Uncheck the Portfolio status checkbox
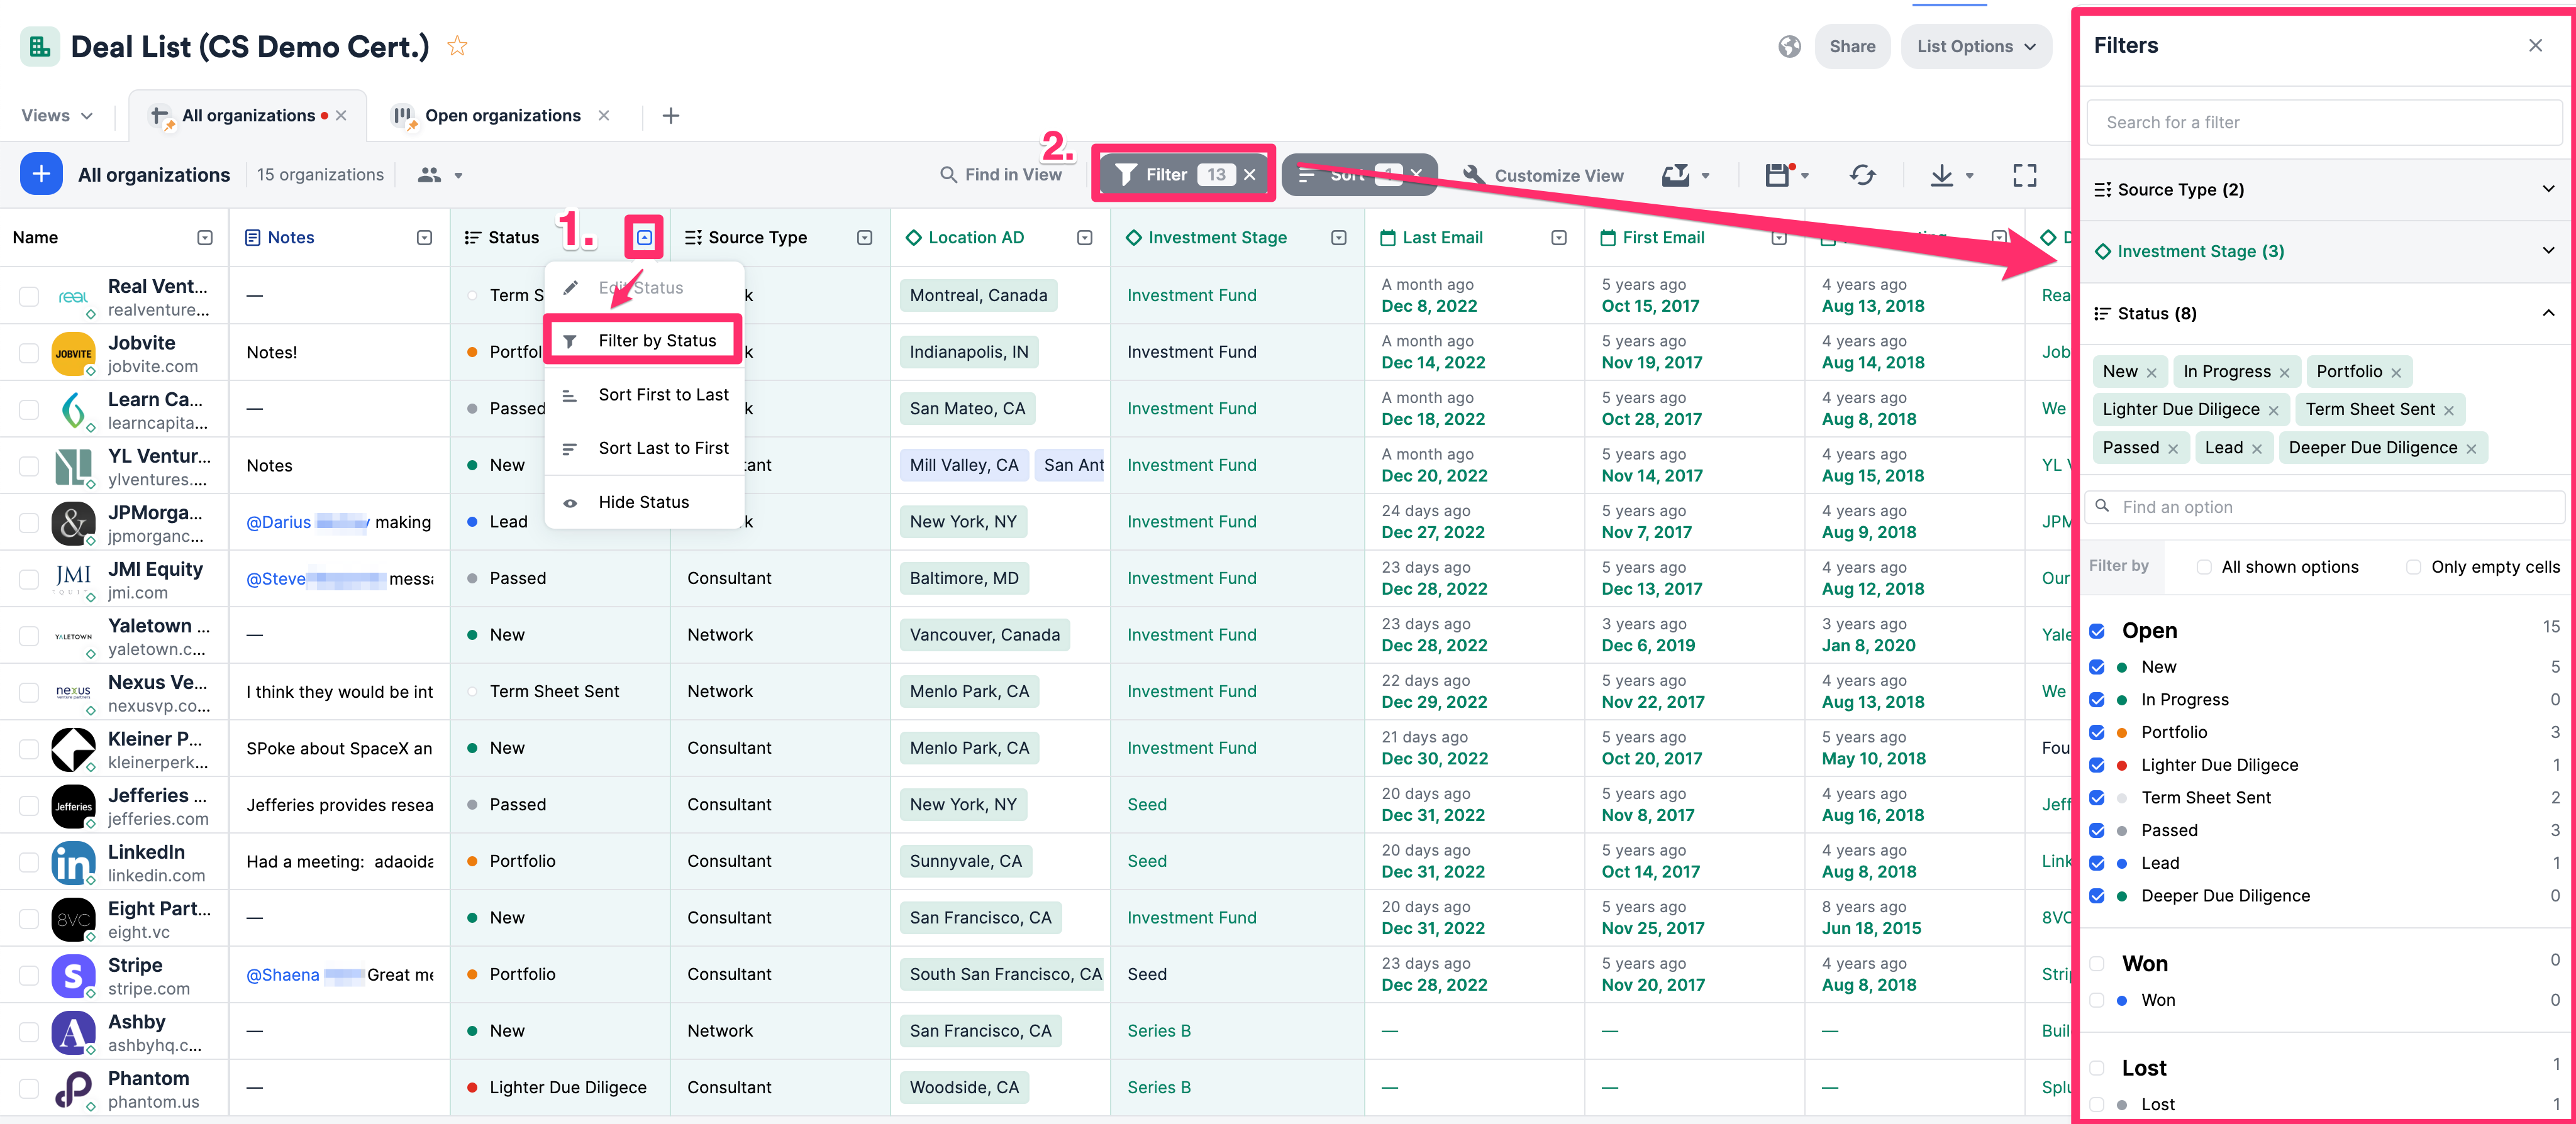The width and height of the screenshot is (2576, 1124). pyautogui.click(x=2097, y=732)
